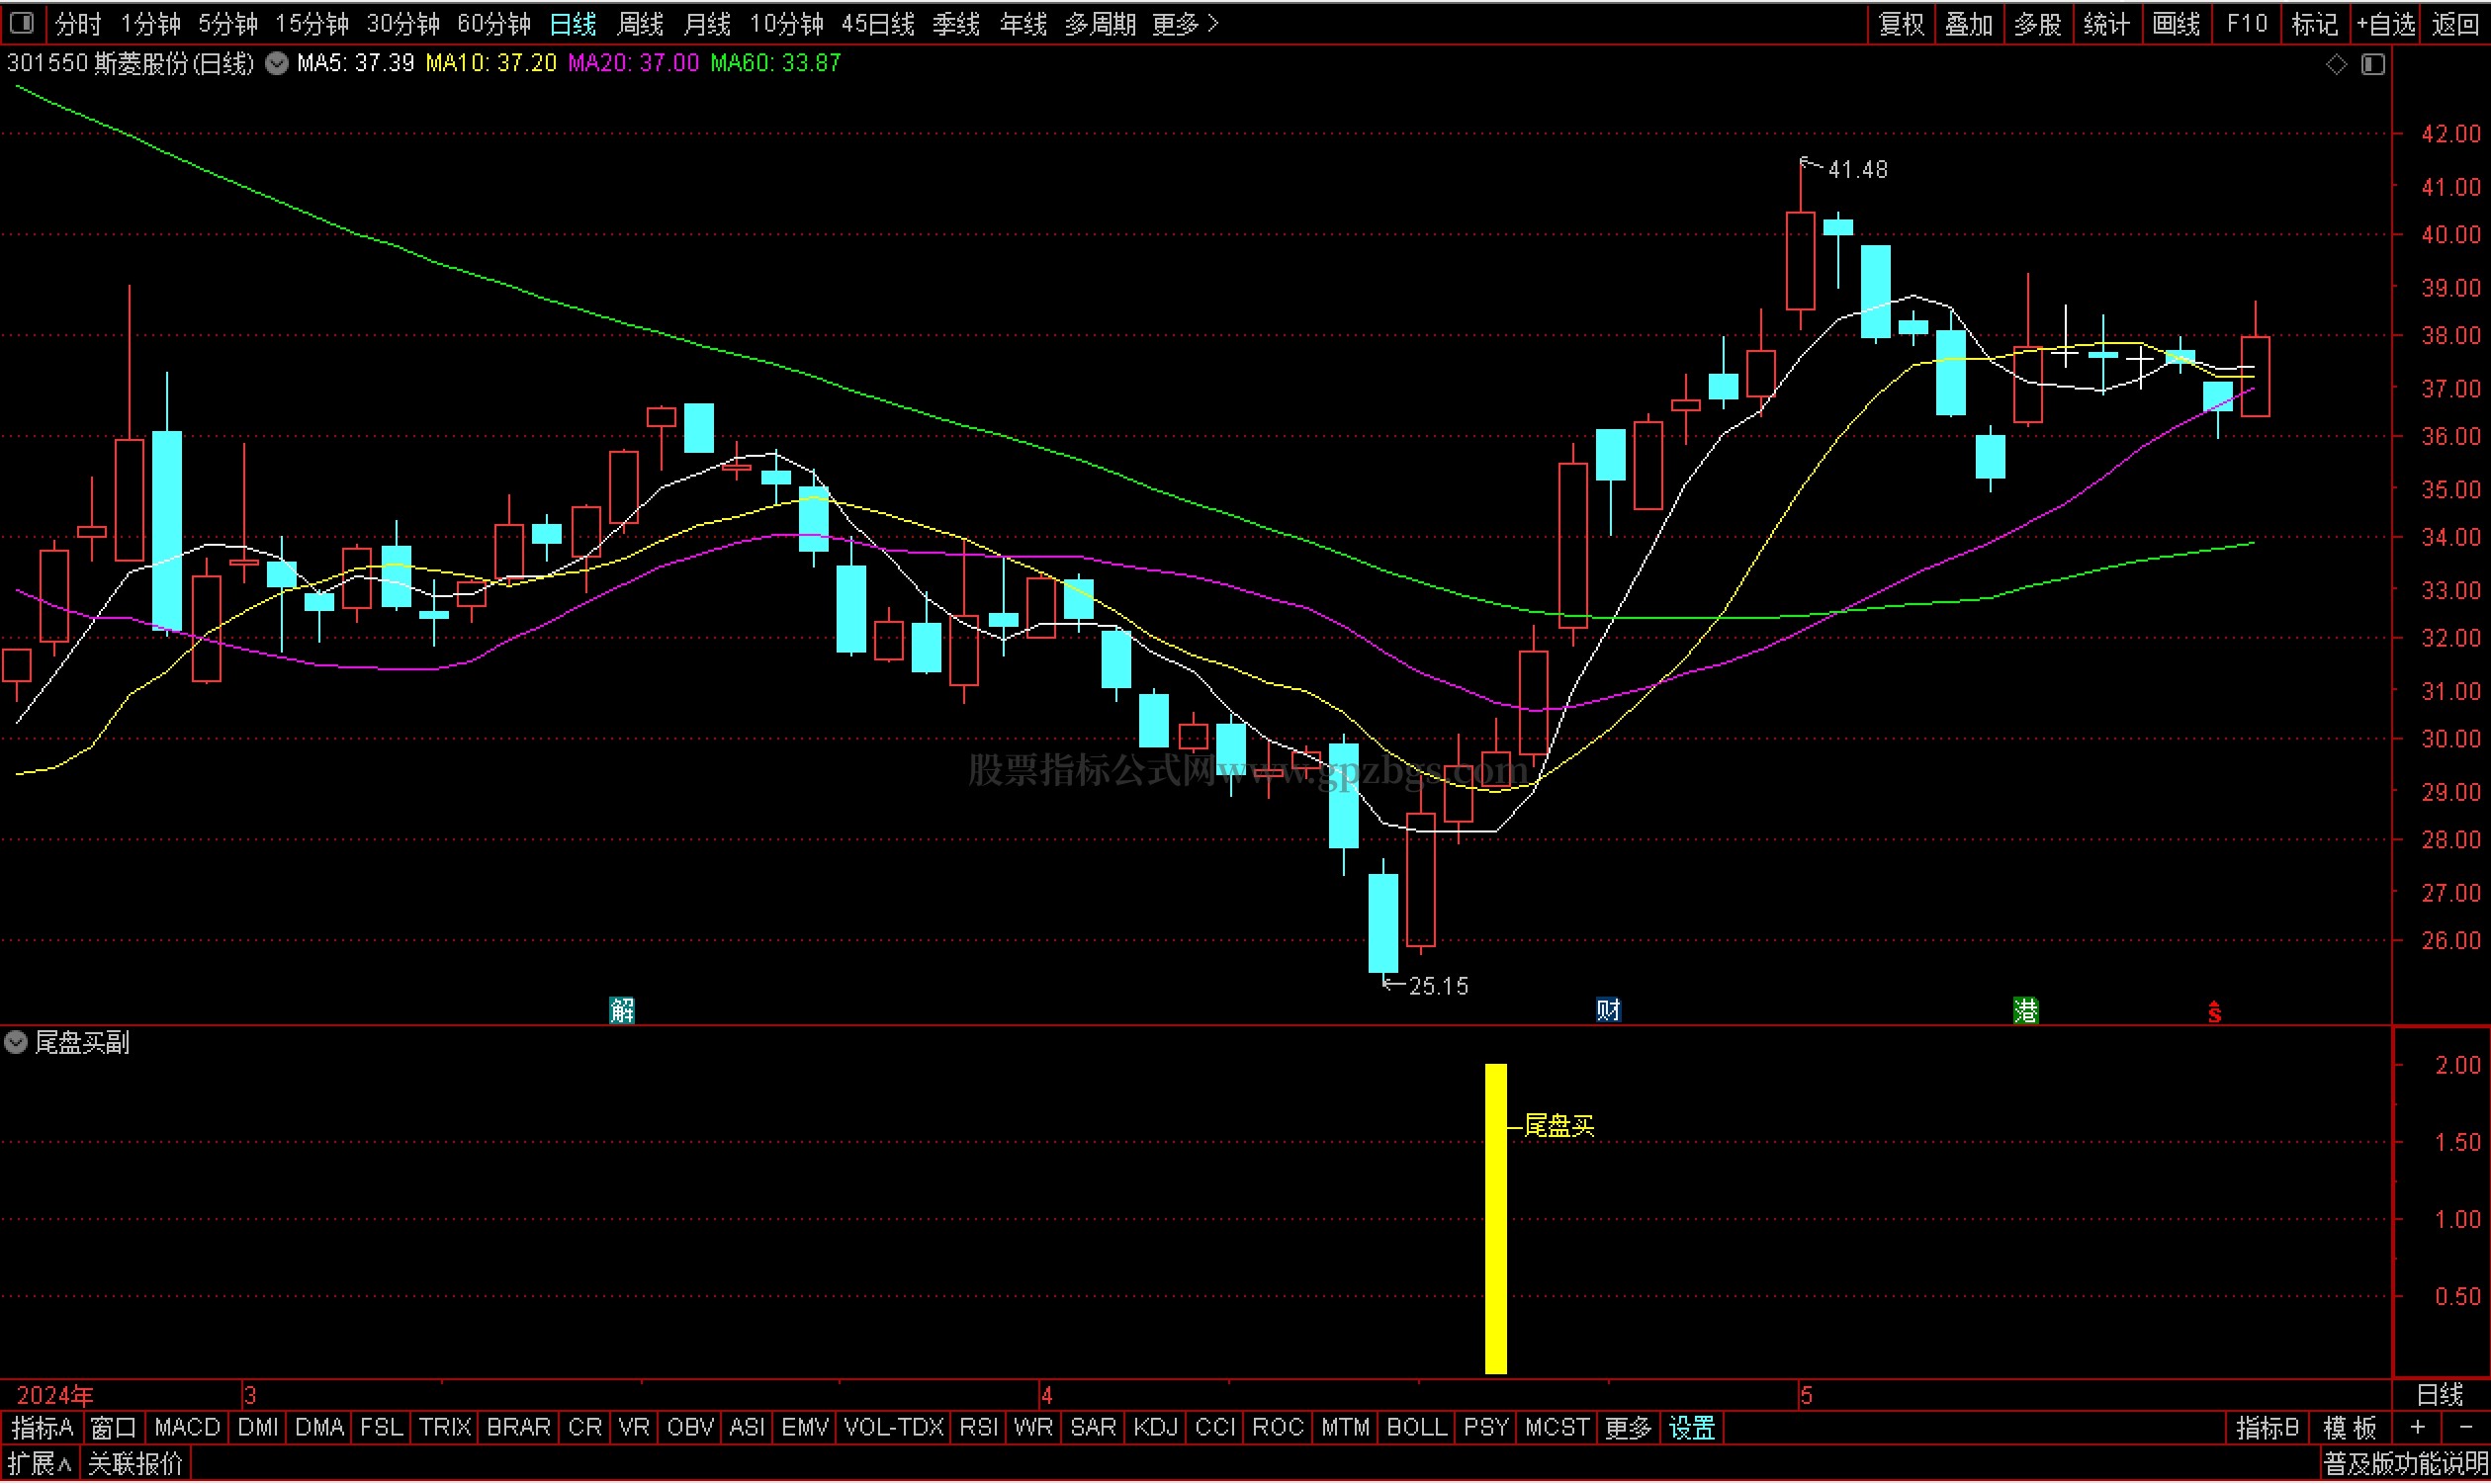Select the 季线 quarterly period
This screenshot has width=2491, height=1484.
956,23
